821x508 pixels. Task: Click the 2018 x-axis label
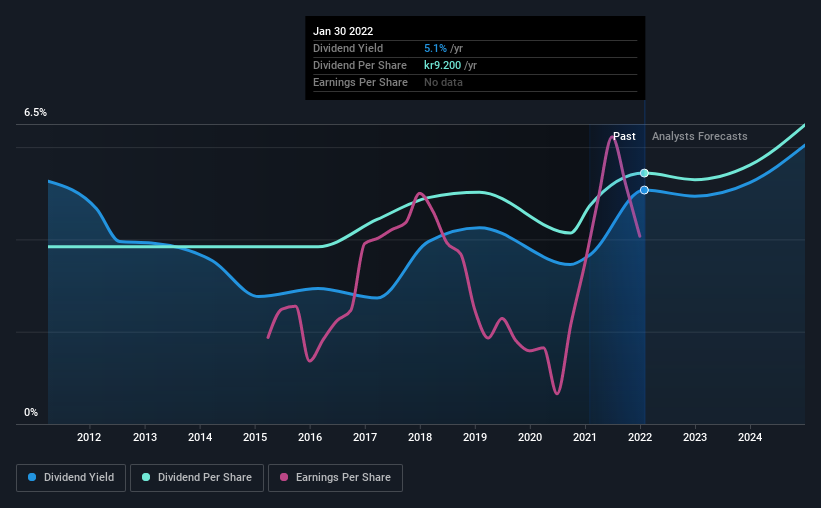(x=420, y=437)
